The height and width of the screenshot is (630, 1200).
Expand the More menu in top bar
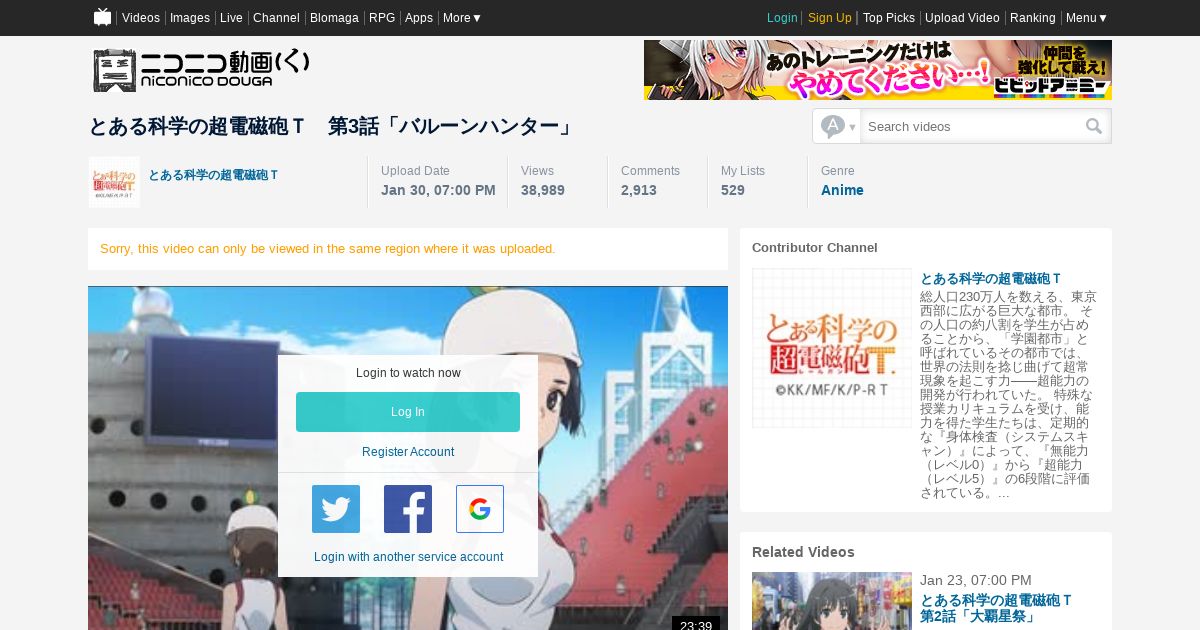[x=462, y=18]
